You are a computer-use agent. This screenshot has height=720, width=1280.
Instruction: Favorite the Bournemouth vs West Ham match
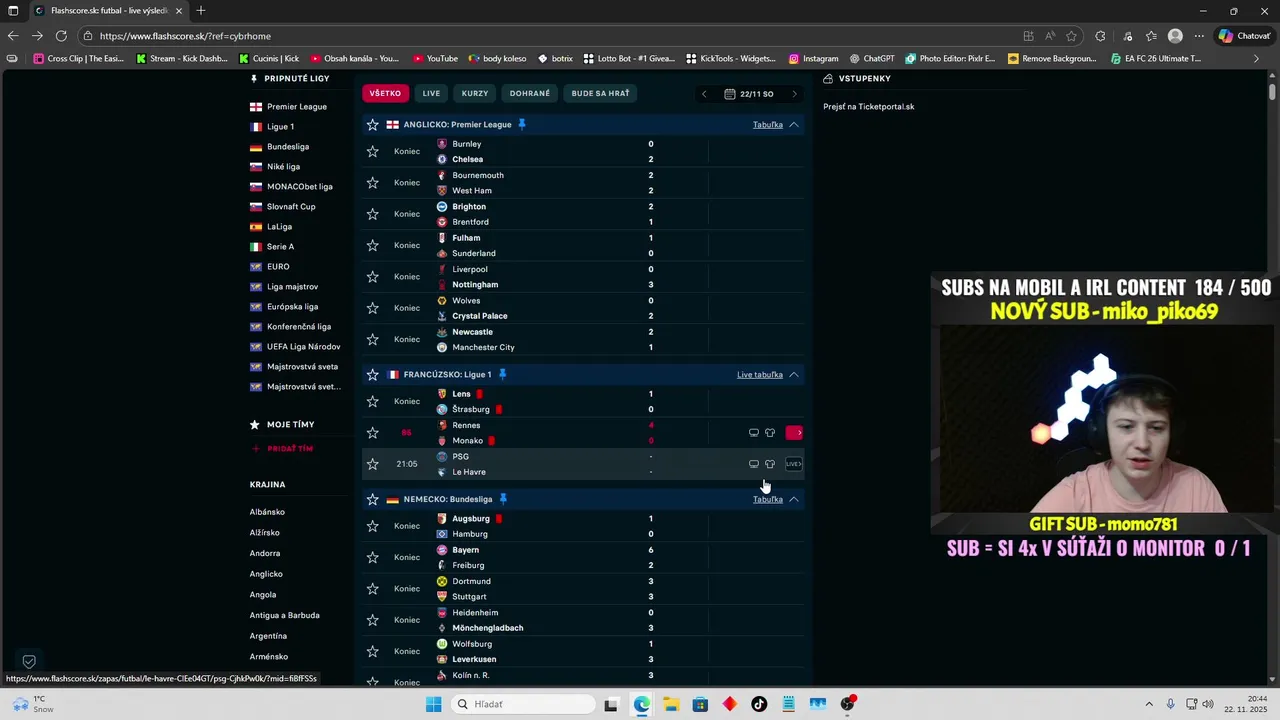coord(373,183)
